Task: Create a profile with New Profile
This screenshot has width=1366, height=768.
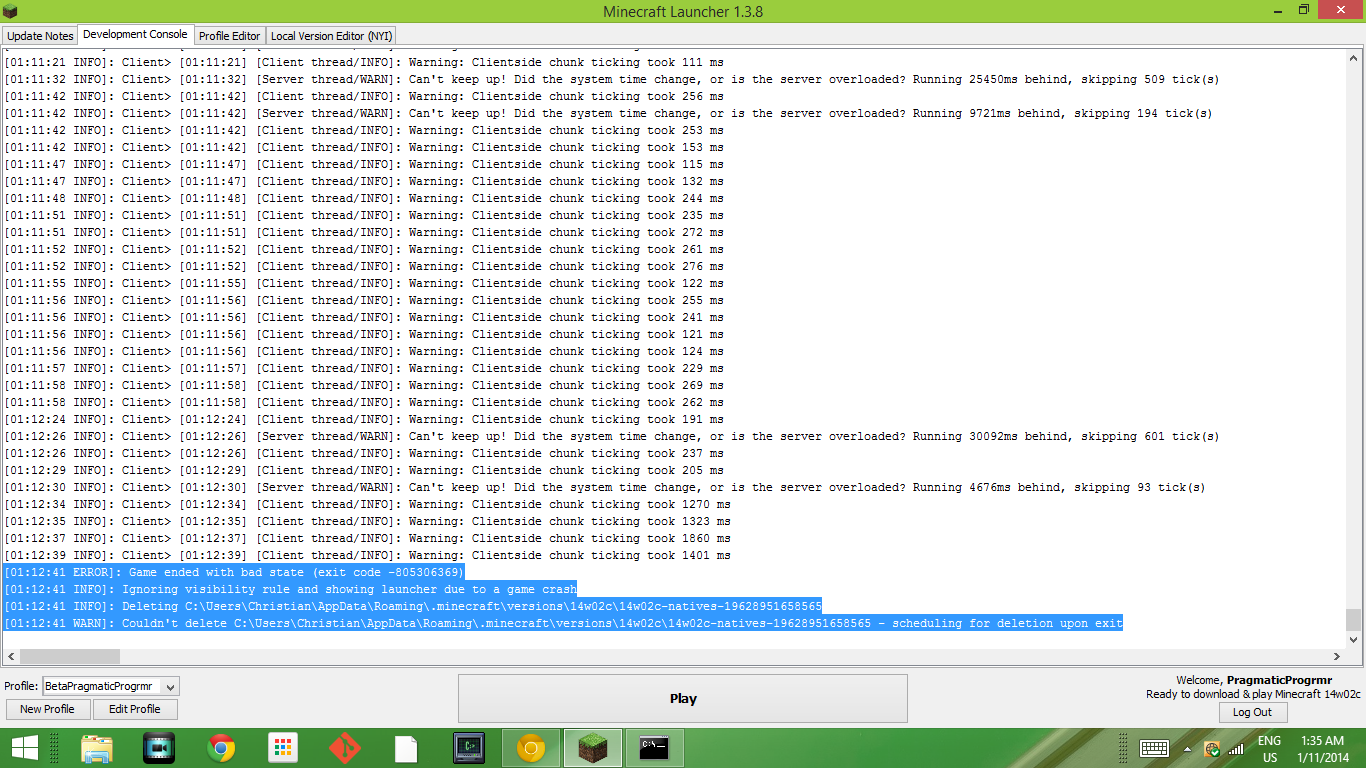Action: pos(47,709)
